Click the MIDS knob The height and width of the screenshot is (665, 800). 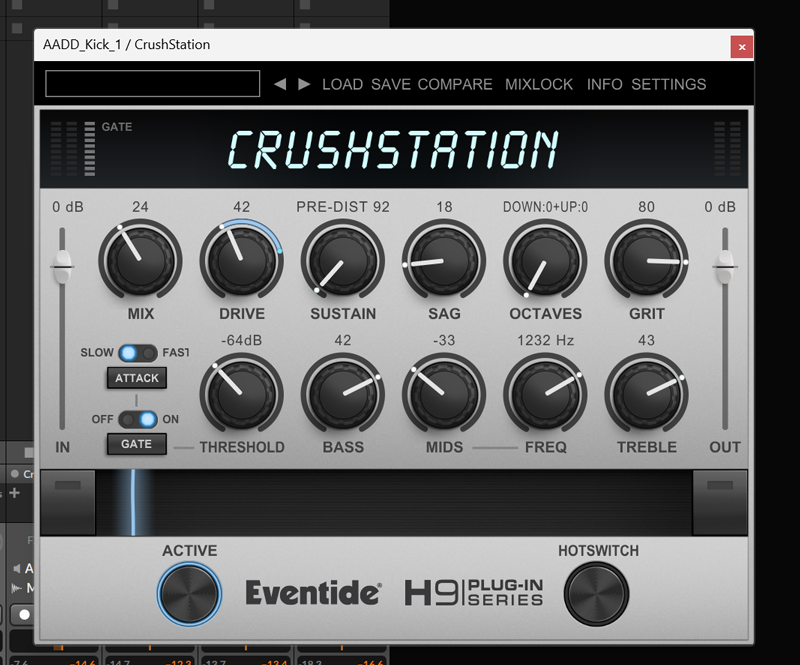(x=444, y=394)
